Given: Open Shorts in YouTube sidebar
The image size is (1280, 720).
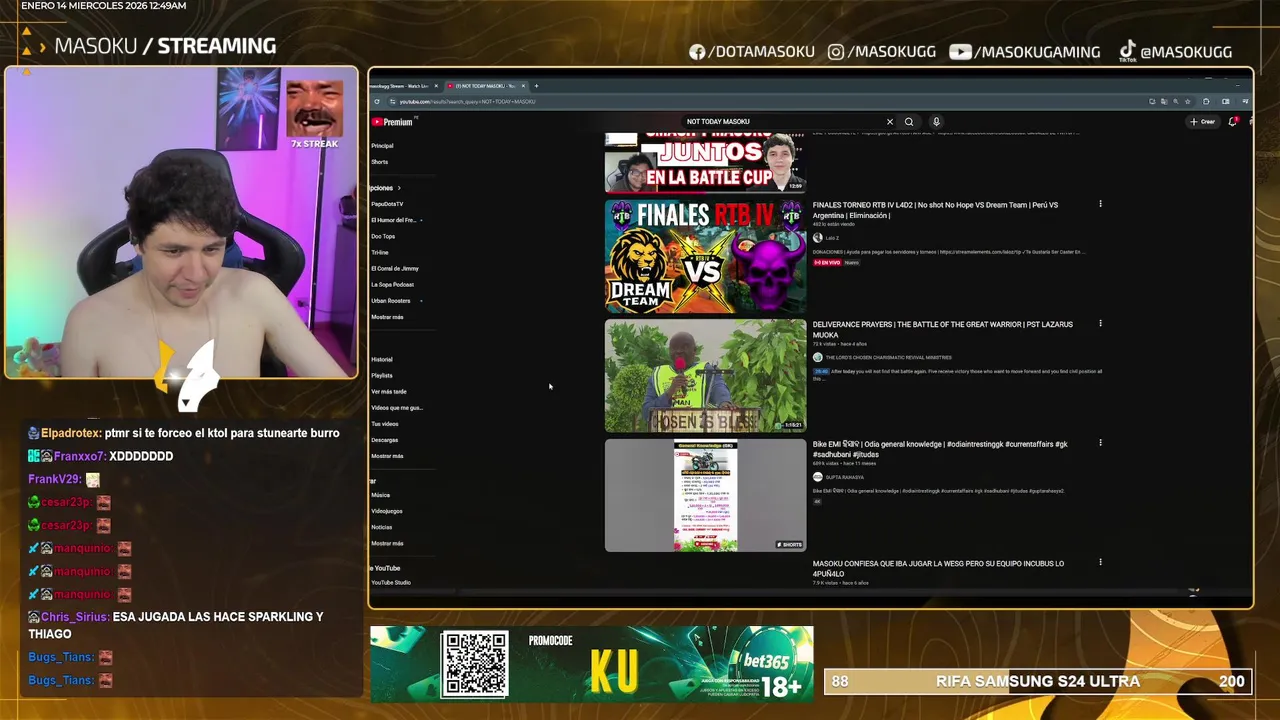Looking at the screenshot, I should [x=380, y=162].
